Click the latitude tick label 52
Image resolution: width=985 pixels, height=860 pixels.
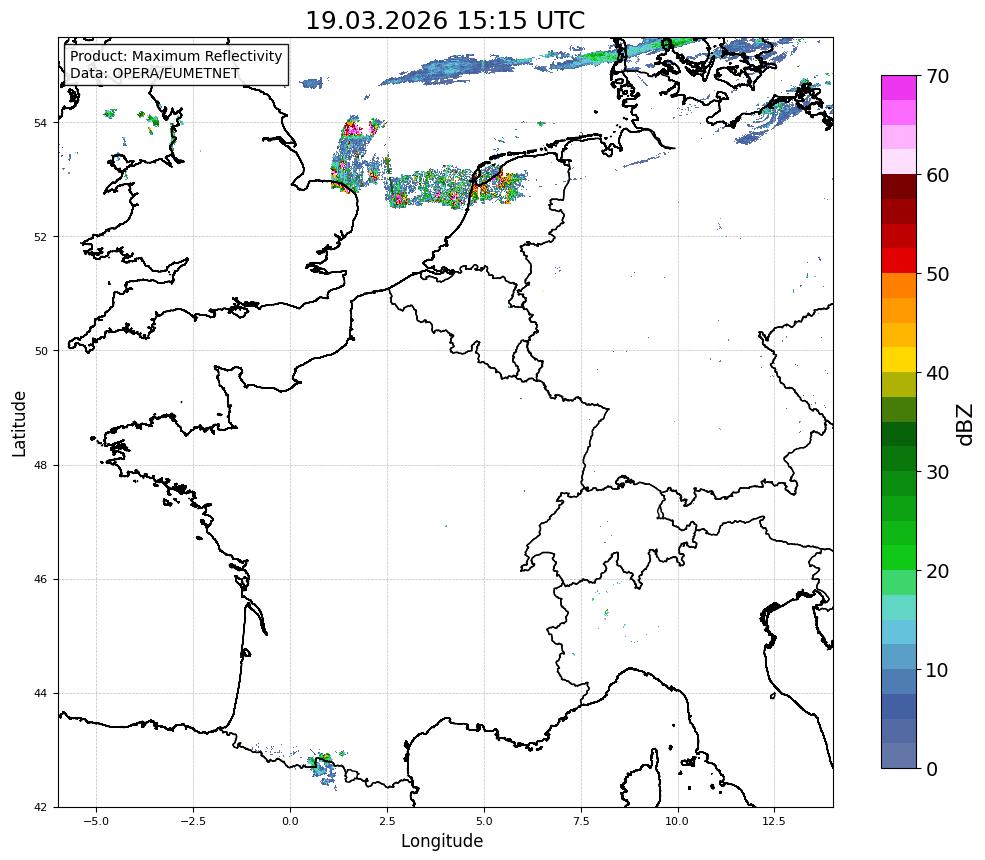tap(40, 237)
